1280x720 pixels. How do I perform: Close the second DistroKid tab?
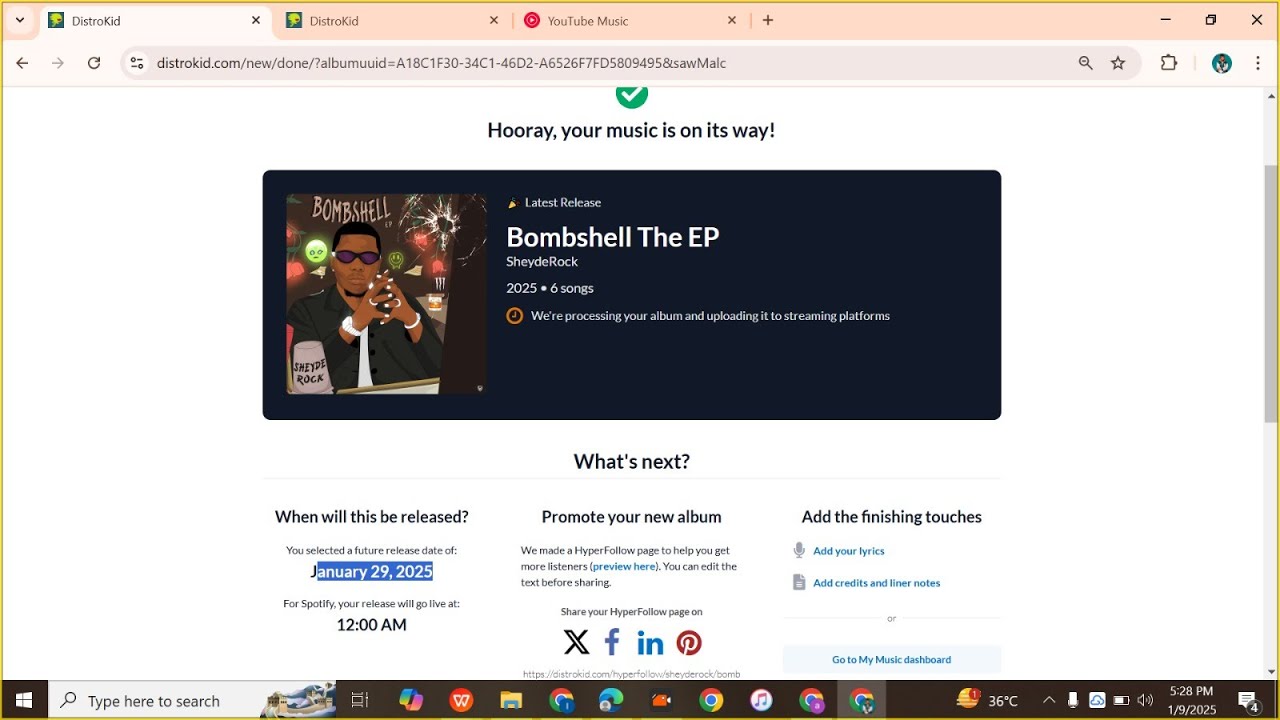[x=494, y=20]
